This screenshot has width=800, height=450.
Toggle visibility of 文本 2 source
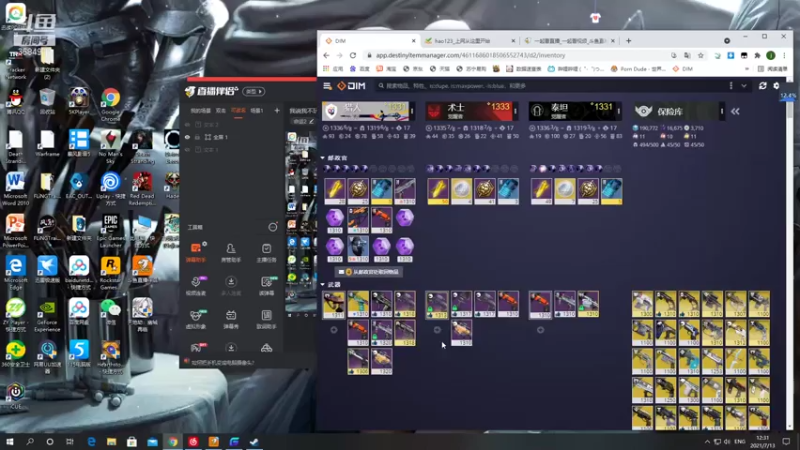click(187, 125)
